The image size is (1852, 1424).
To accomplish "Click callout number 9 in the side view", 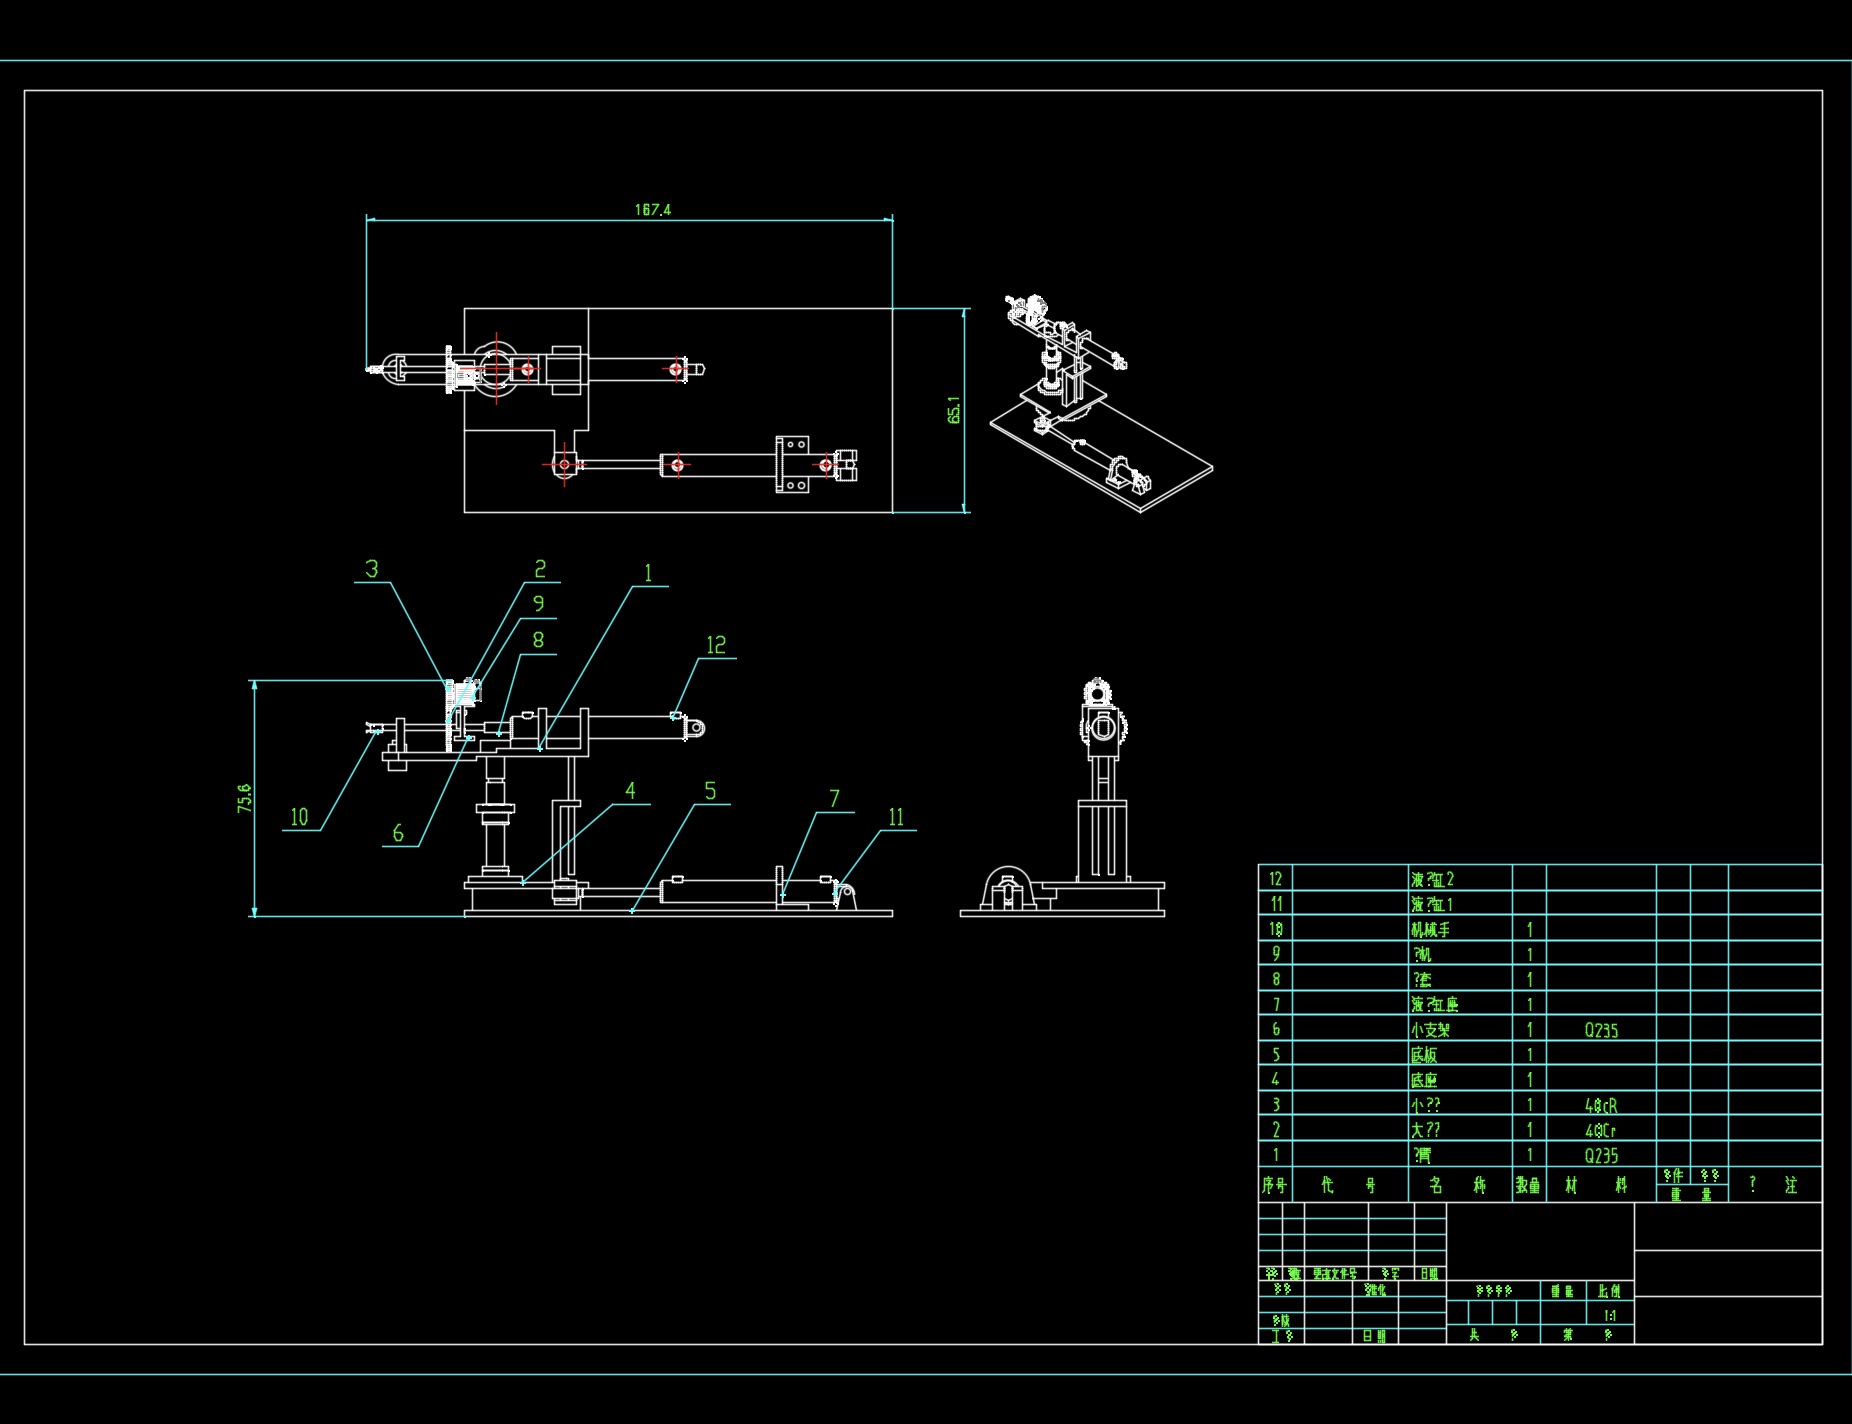I will pos(539,604).
